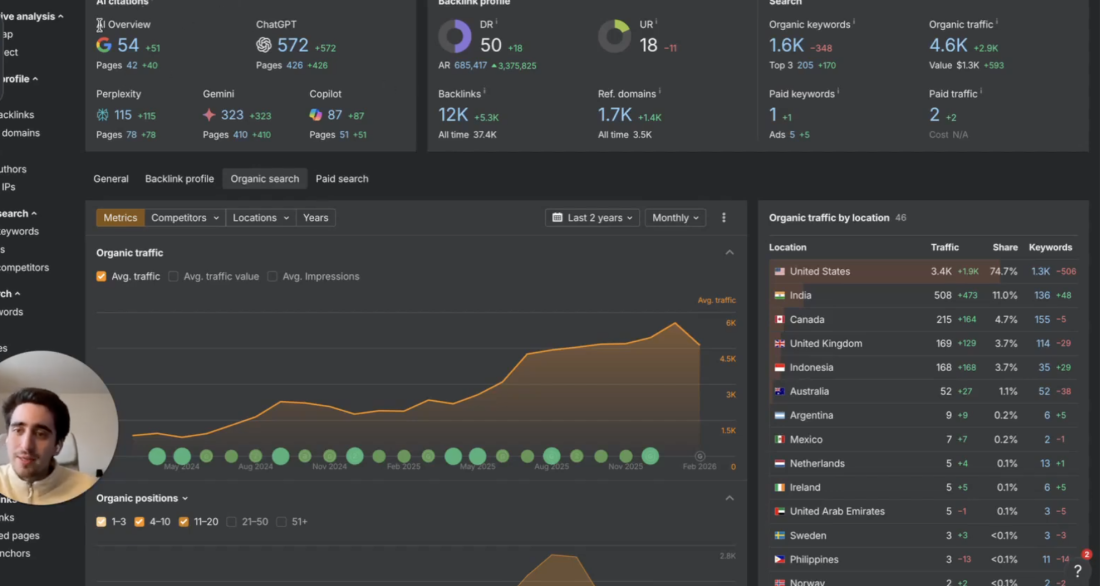Click the ChatGPT logo icon

(264, 45)
